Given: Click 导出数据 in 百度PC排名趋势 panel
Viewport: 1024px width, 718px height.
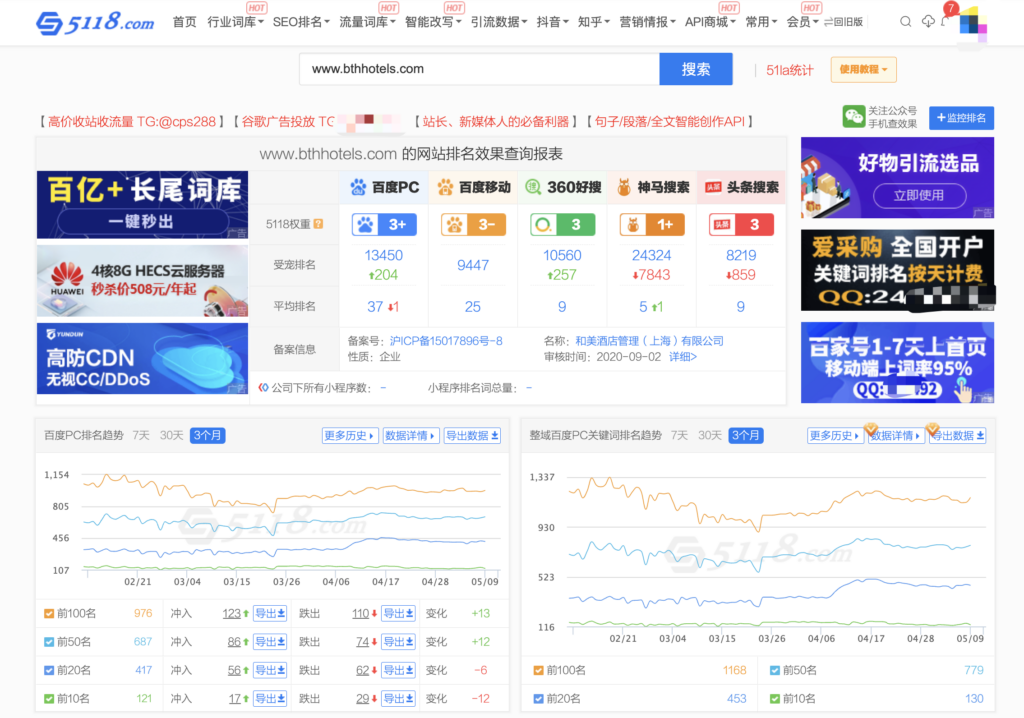Looking at the screenshot, I should point(472,436).
